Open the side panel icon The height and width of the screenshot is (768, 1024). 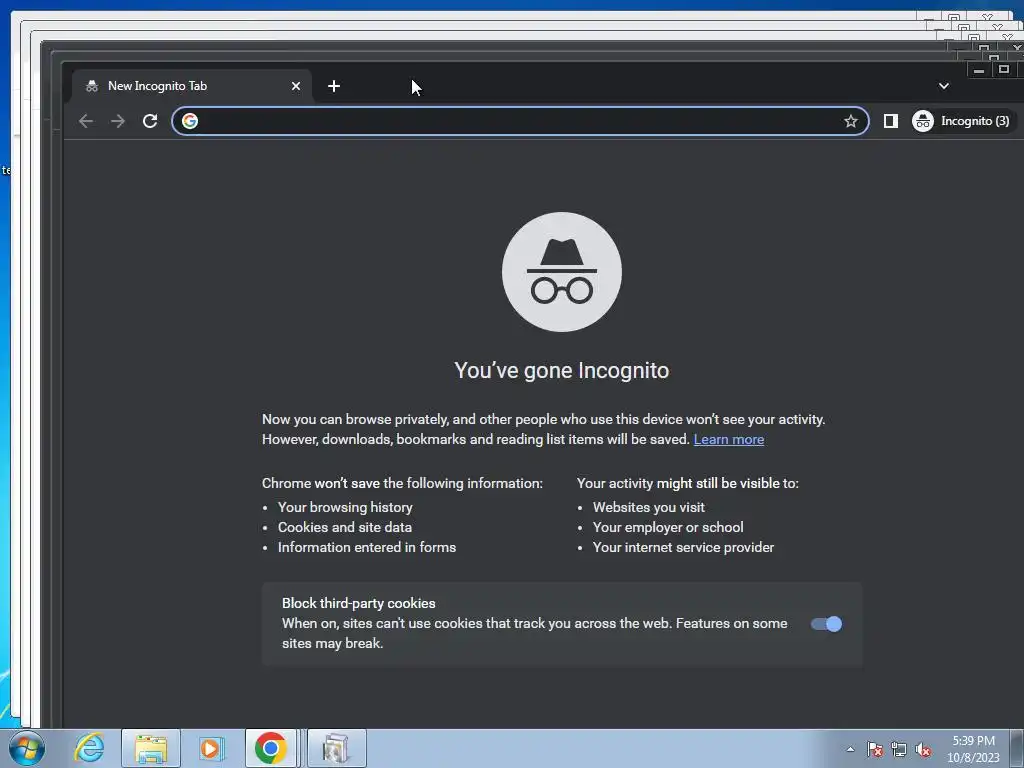coord(891,121)
